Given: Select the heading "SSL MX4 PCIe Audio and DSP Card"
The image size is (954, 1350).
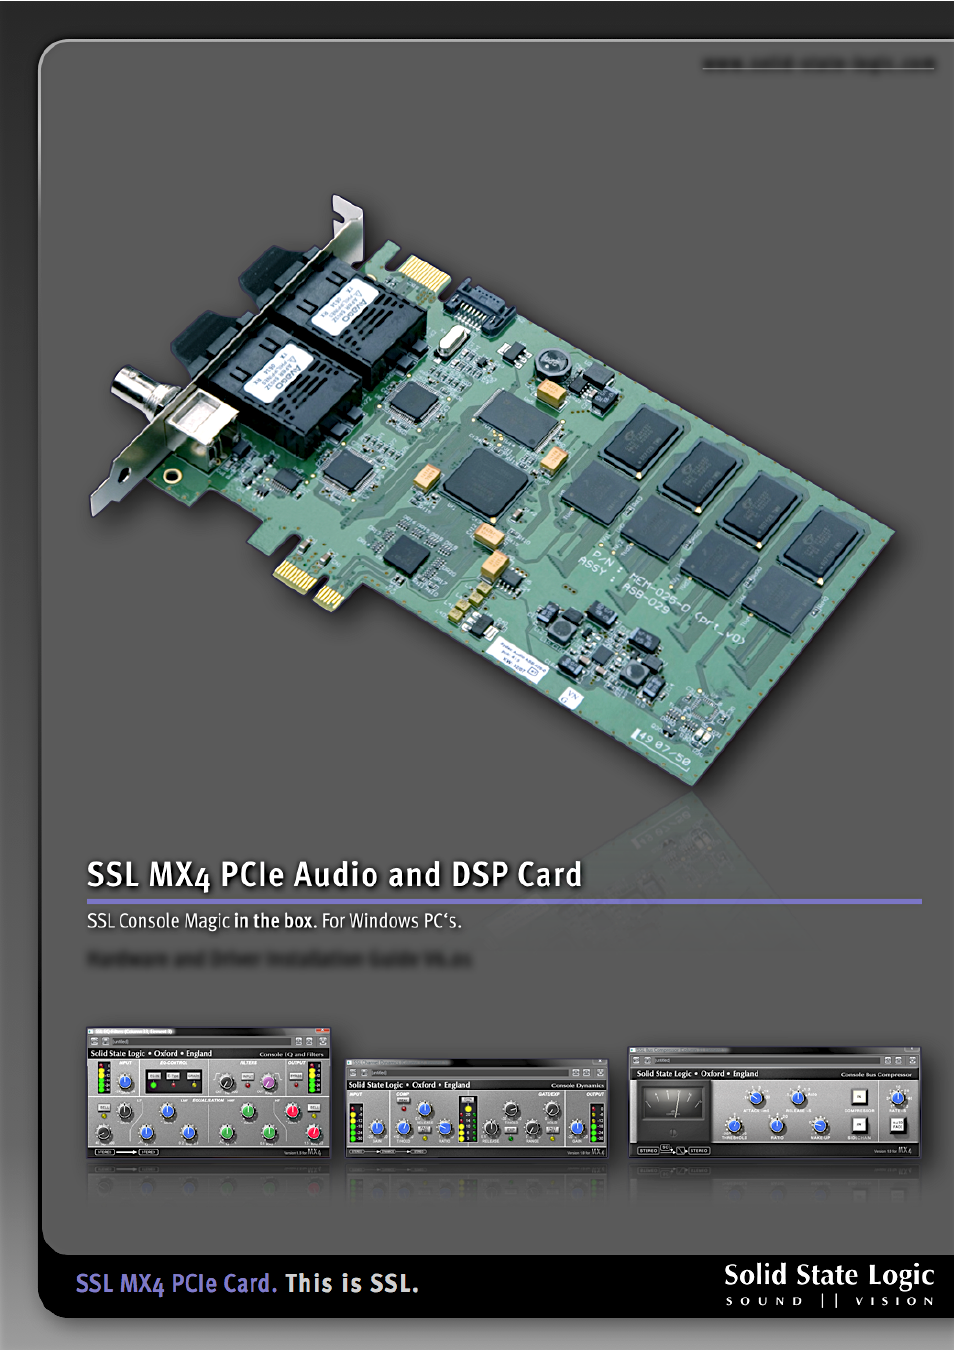Looking at the screenshot, I should [334, 875].
